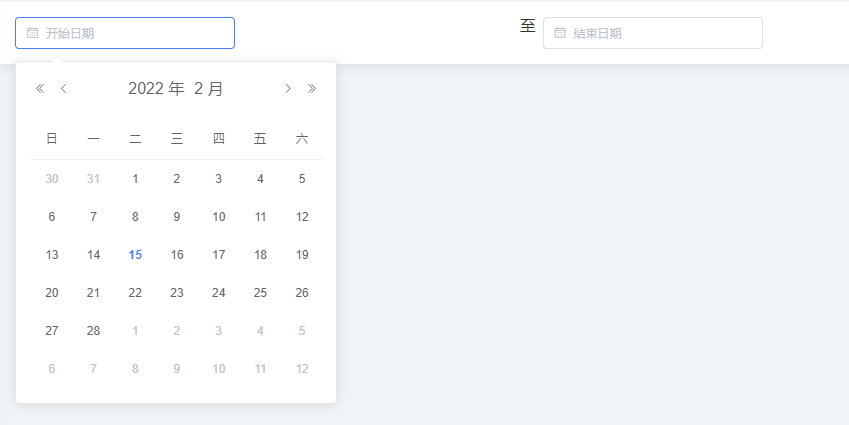Advance to next month arrow
849x425 pixels.
click(288, 89)
